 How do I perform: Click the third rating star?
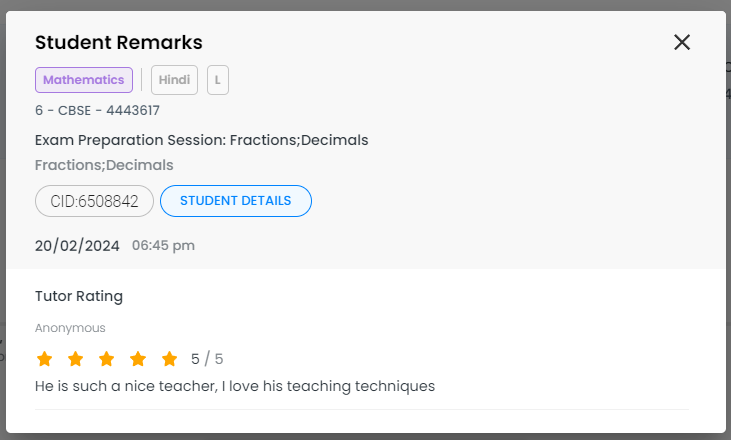coord(107,359)
